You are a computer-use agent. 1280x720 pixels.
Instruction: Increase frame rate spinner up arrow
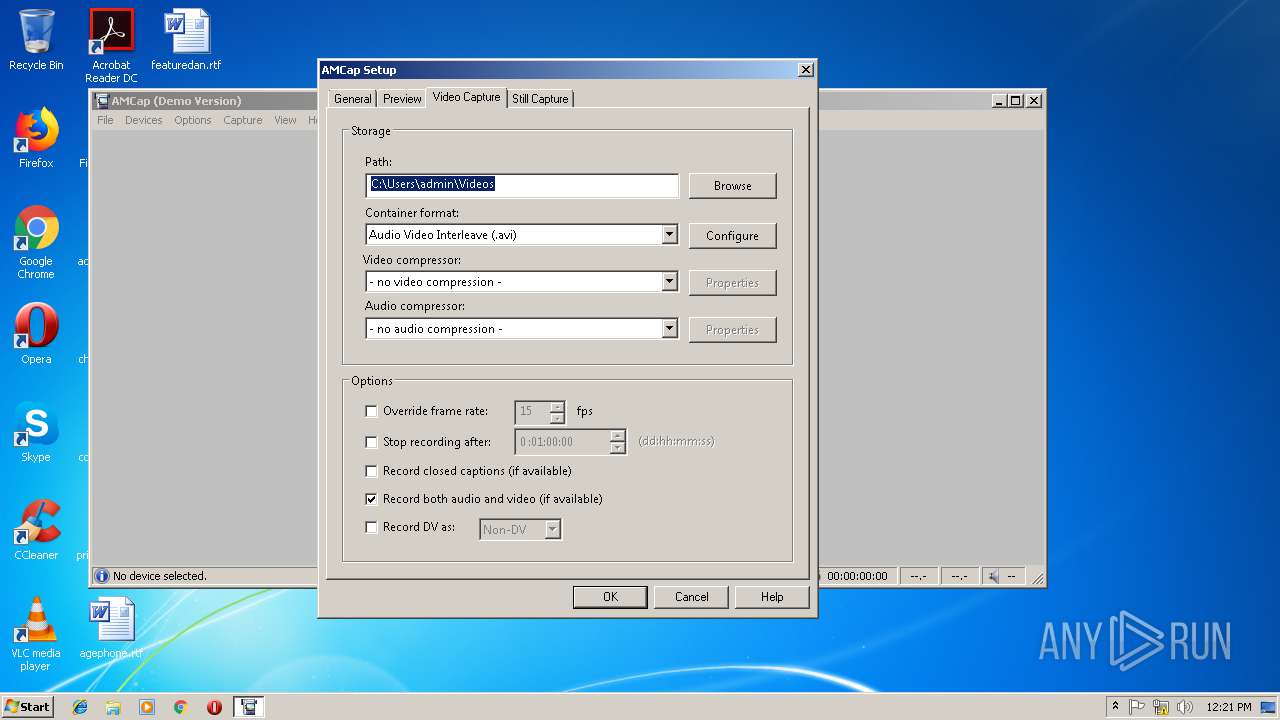point(557,406)
